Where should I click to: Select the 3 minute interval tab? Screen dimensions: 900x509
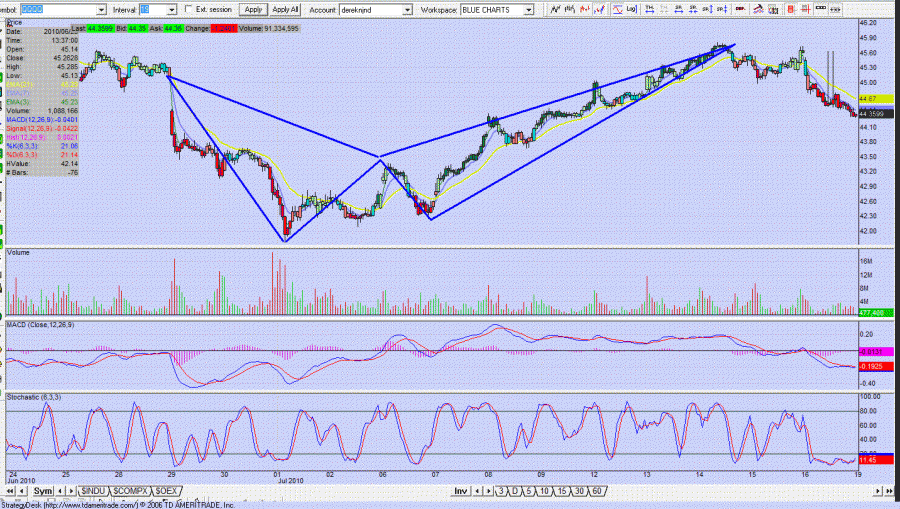(x=501, y=491)
